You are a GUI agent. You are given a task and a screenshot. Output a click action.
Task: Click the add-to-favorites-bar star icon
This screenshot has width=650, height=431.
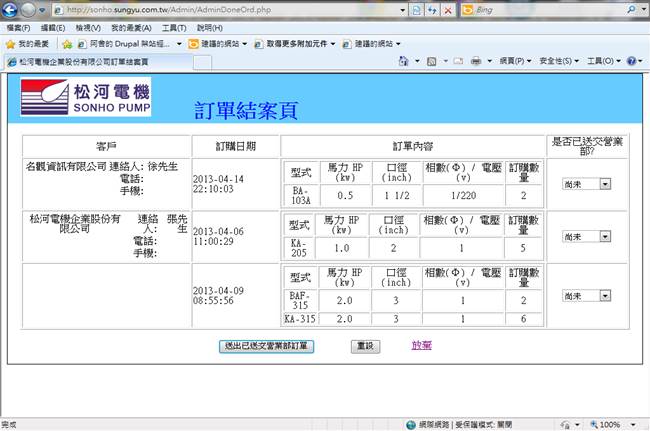click(x=67, y=44)
